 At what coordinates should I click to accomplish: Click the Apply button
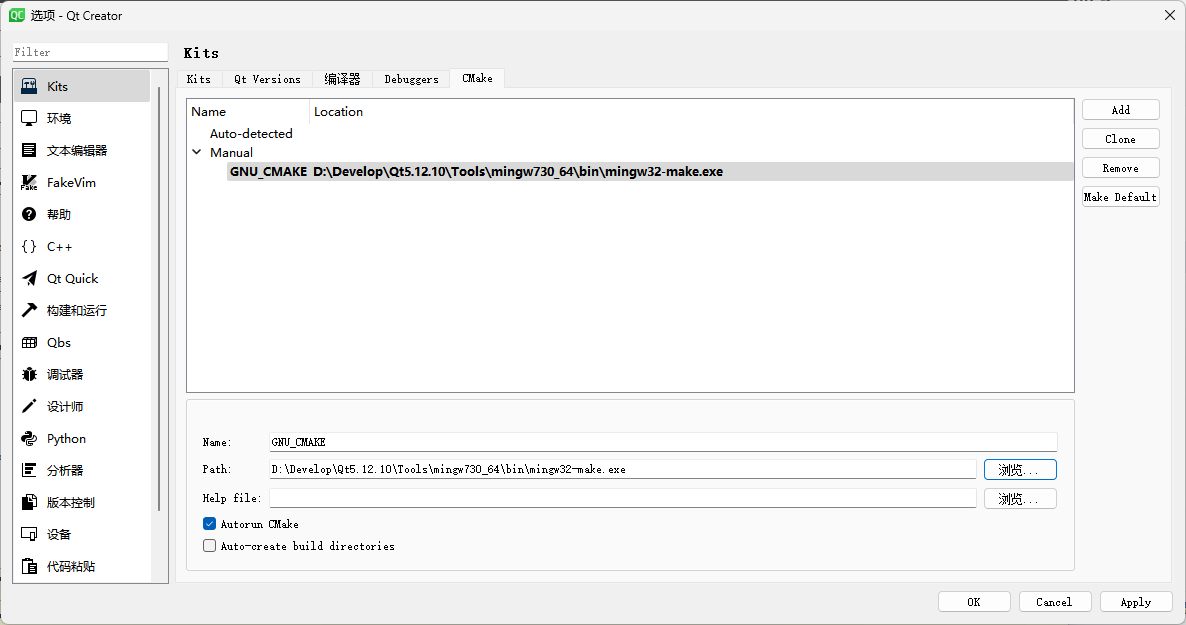pos(1136,602)
